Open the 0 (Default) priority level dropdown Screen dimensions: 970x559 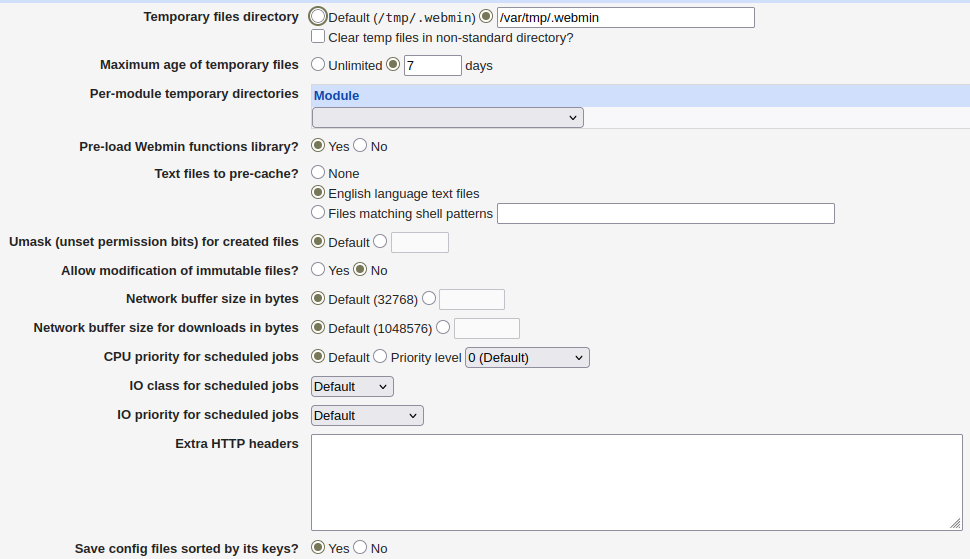527,357
